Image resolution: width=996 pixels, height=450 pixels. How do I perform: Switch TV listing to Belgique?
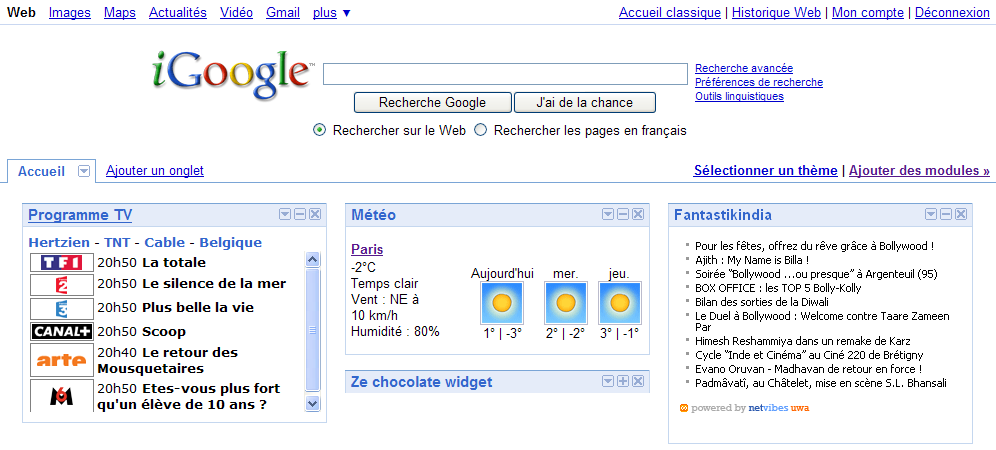pyautogui.click(x=231, y=242)
